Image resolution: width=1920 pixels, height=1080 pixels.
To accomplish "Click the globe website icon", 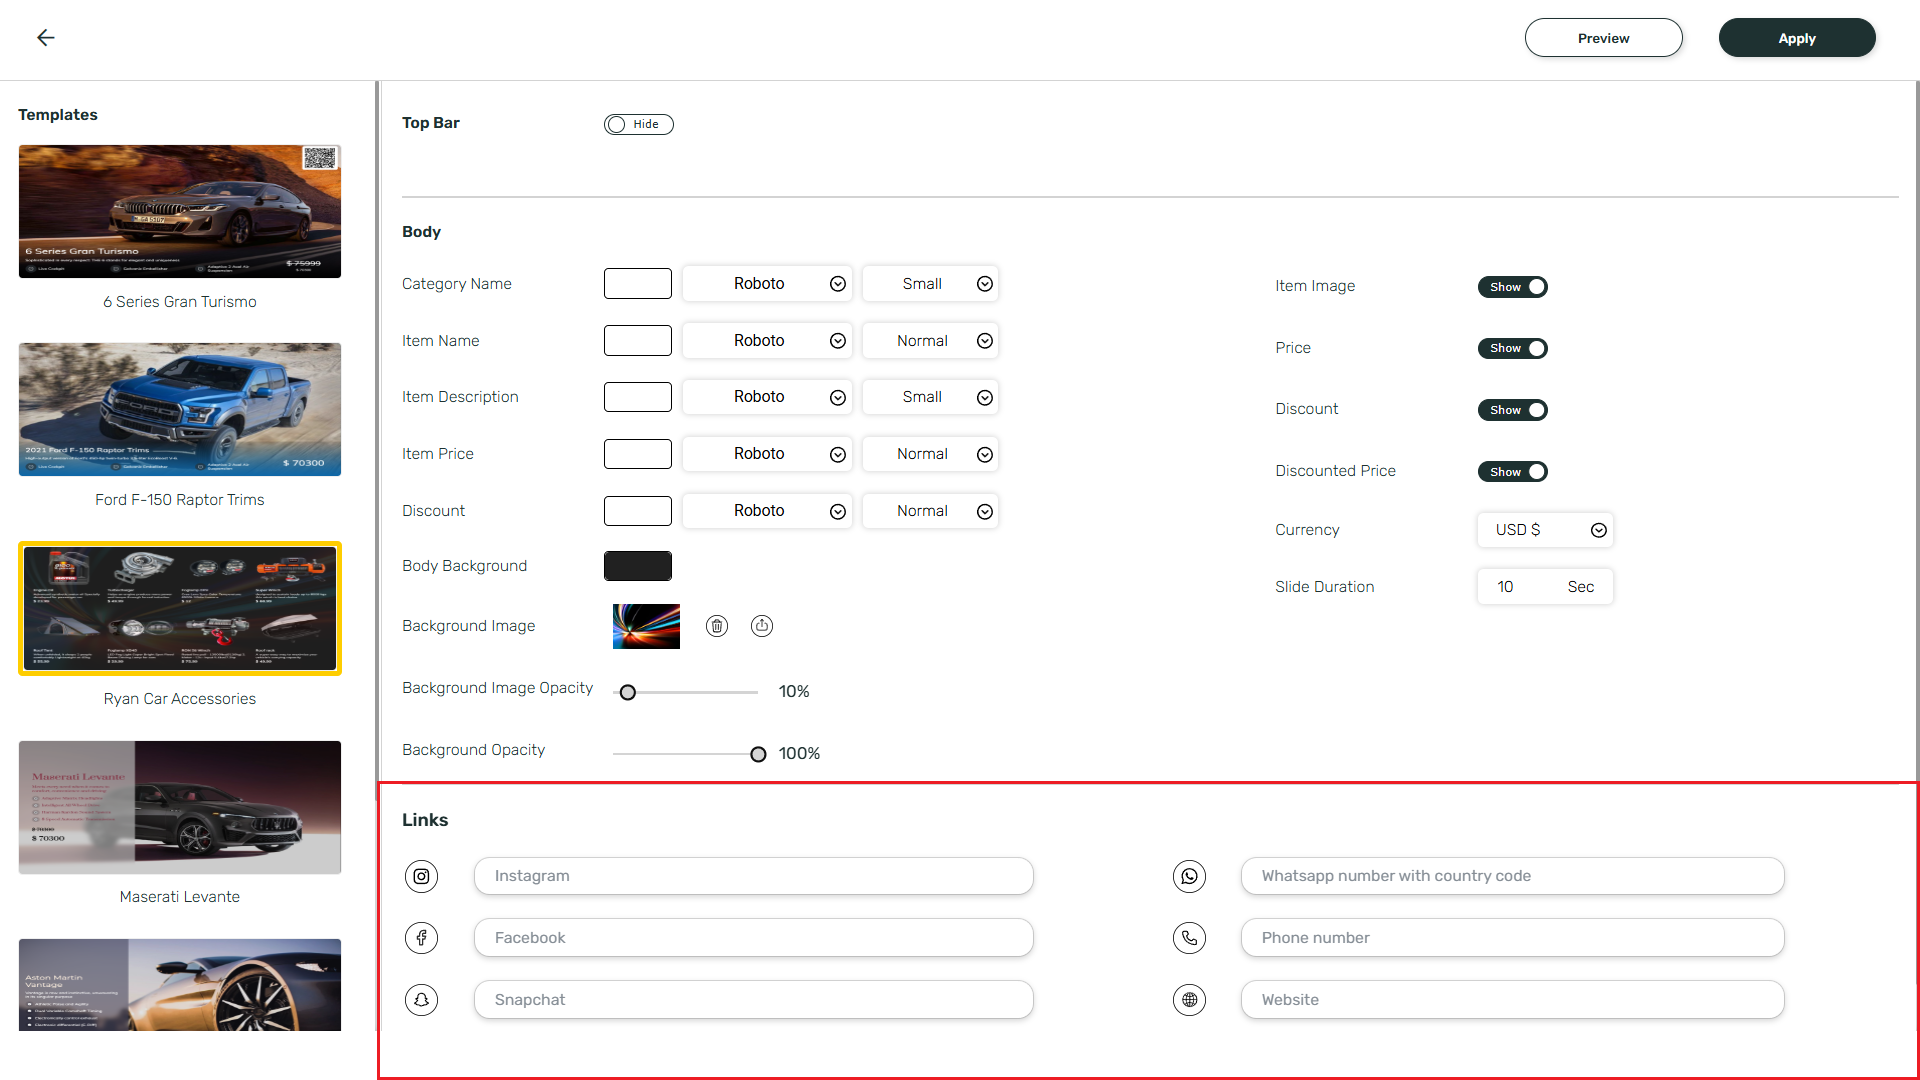I will click(x=1189, y=1000).
